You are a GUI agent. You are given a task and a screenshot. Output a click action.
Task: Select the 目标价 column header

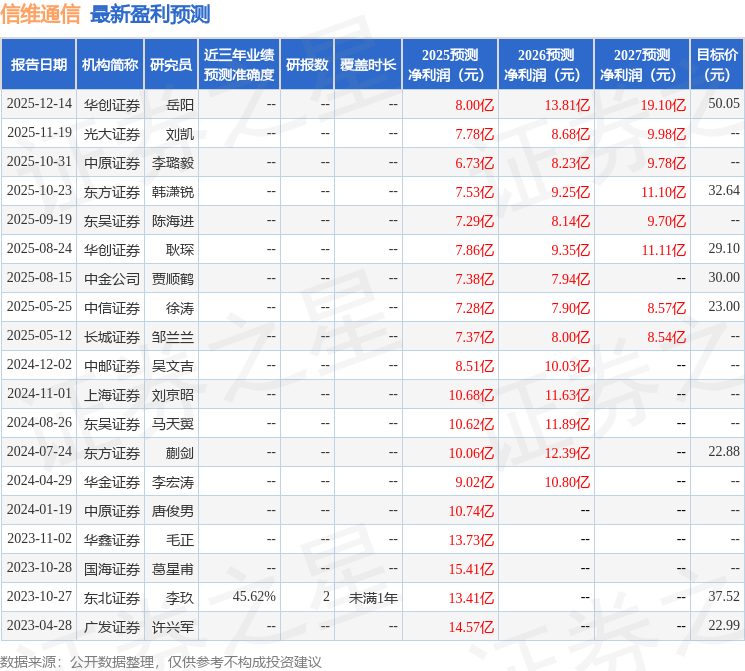pos(717,65)
